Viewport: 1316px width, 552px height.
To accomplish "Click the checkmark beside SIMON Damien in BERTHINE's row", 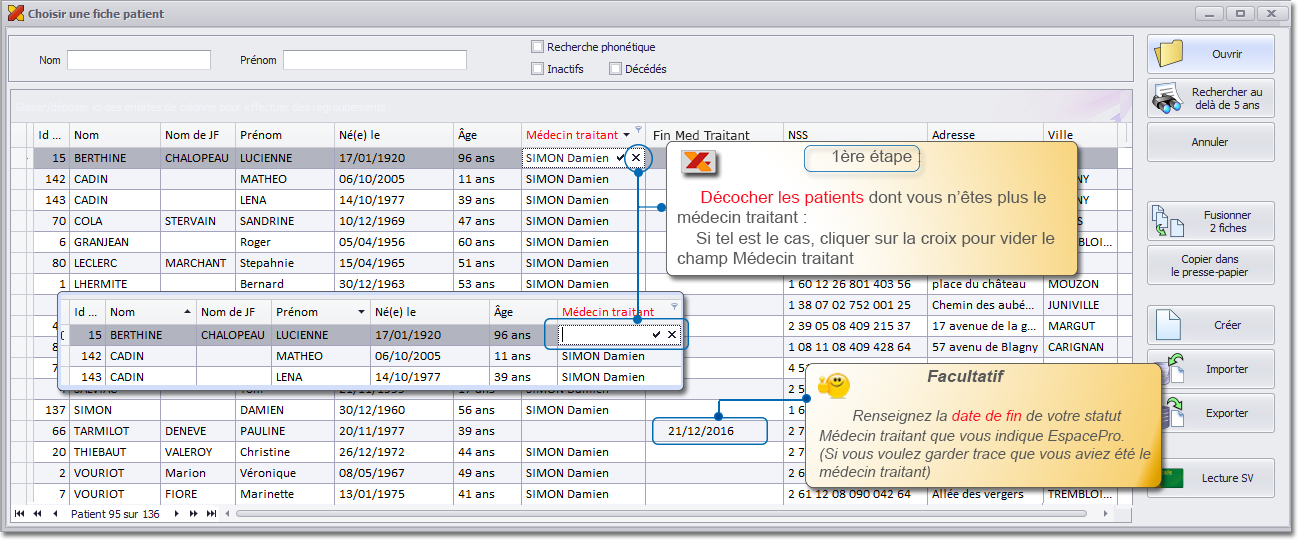I will (x=621, y=158).
